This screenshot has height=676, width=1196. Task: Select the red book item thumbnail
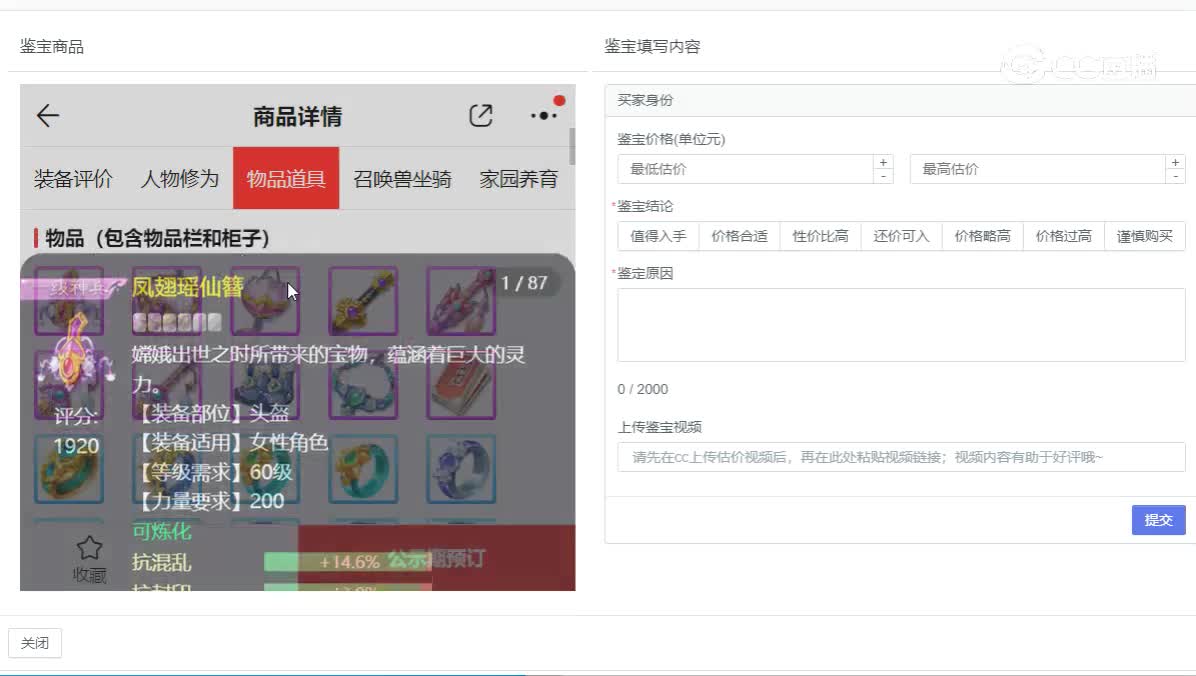click(461, 385)
